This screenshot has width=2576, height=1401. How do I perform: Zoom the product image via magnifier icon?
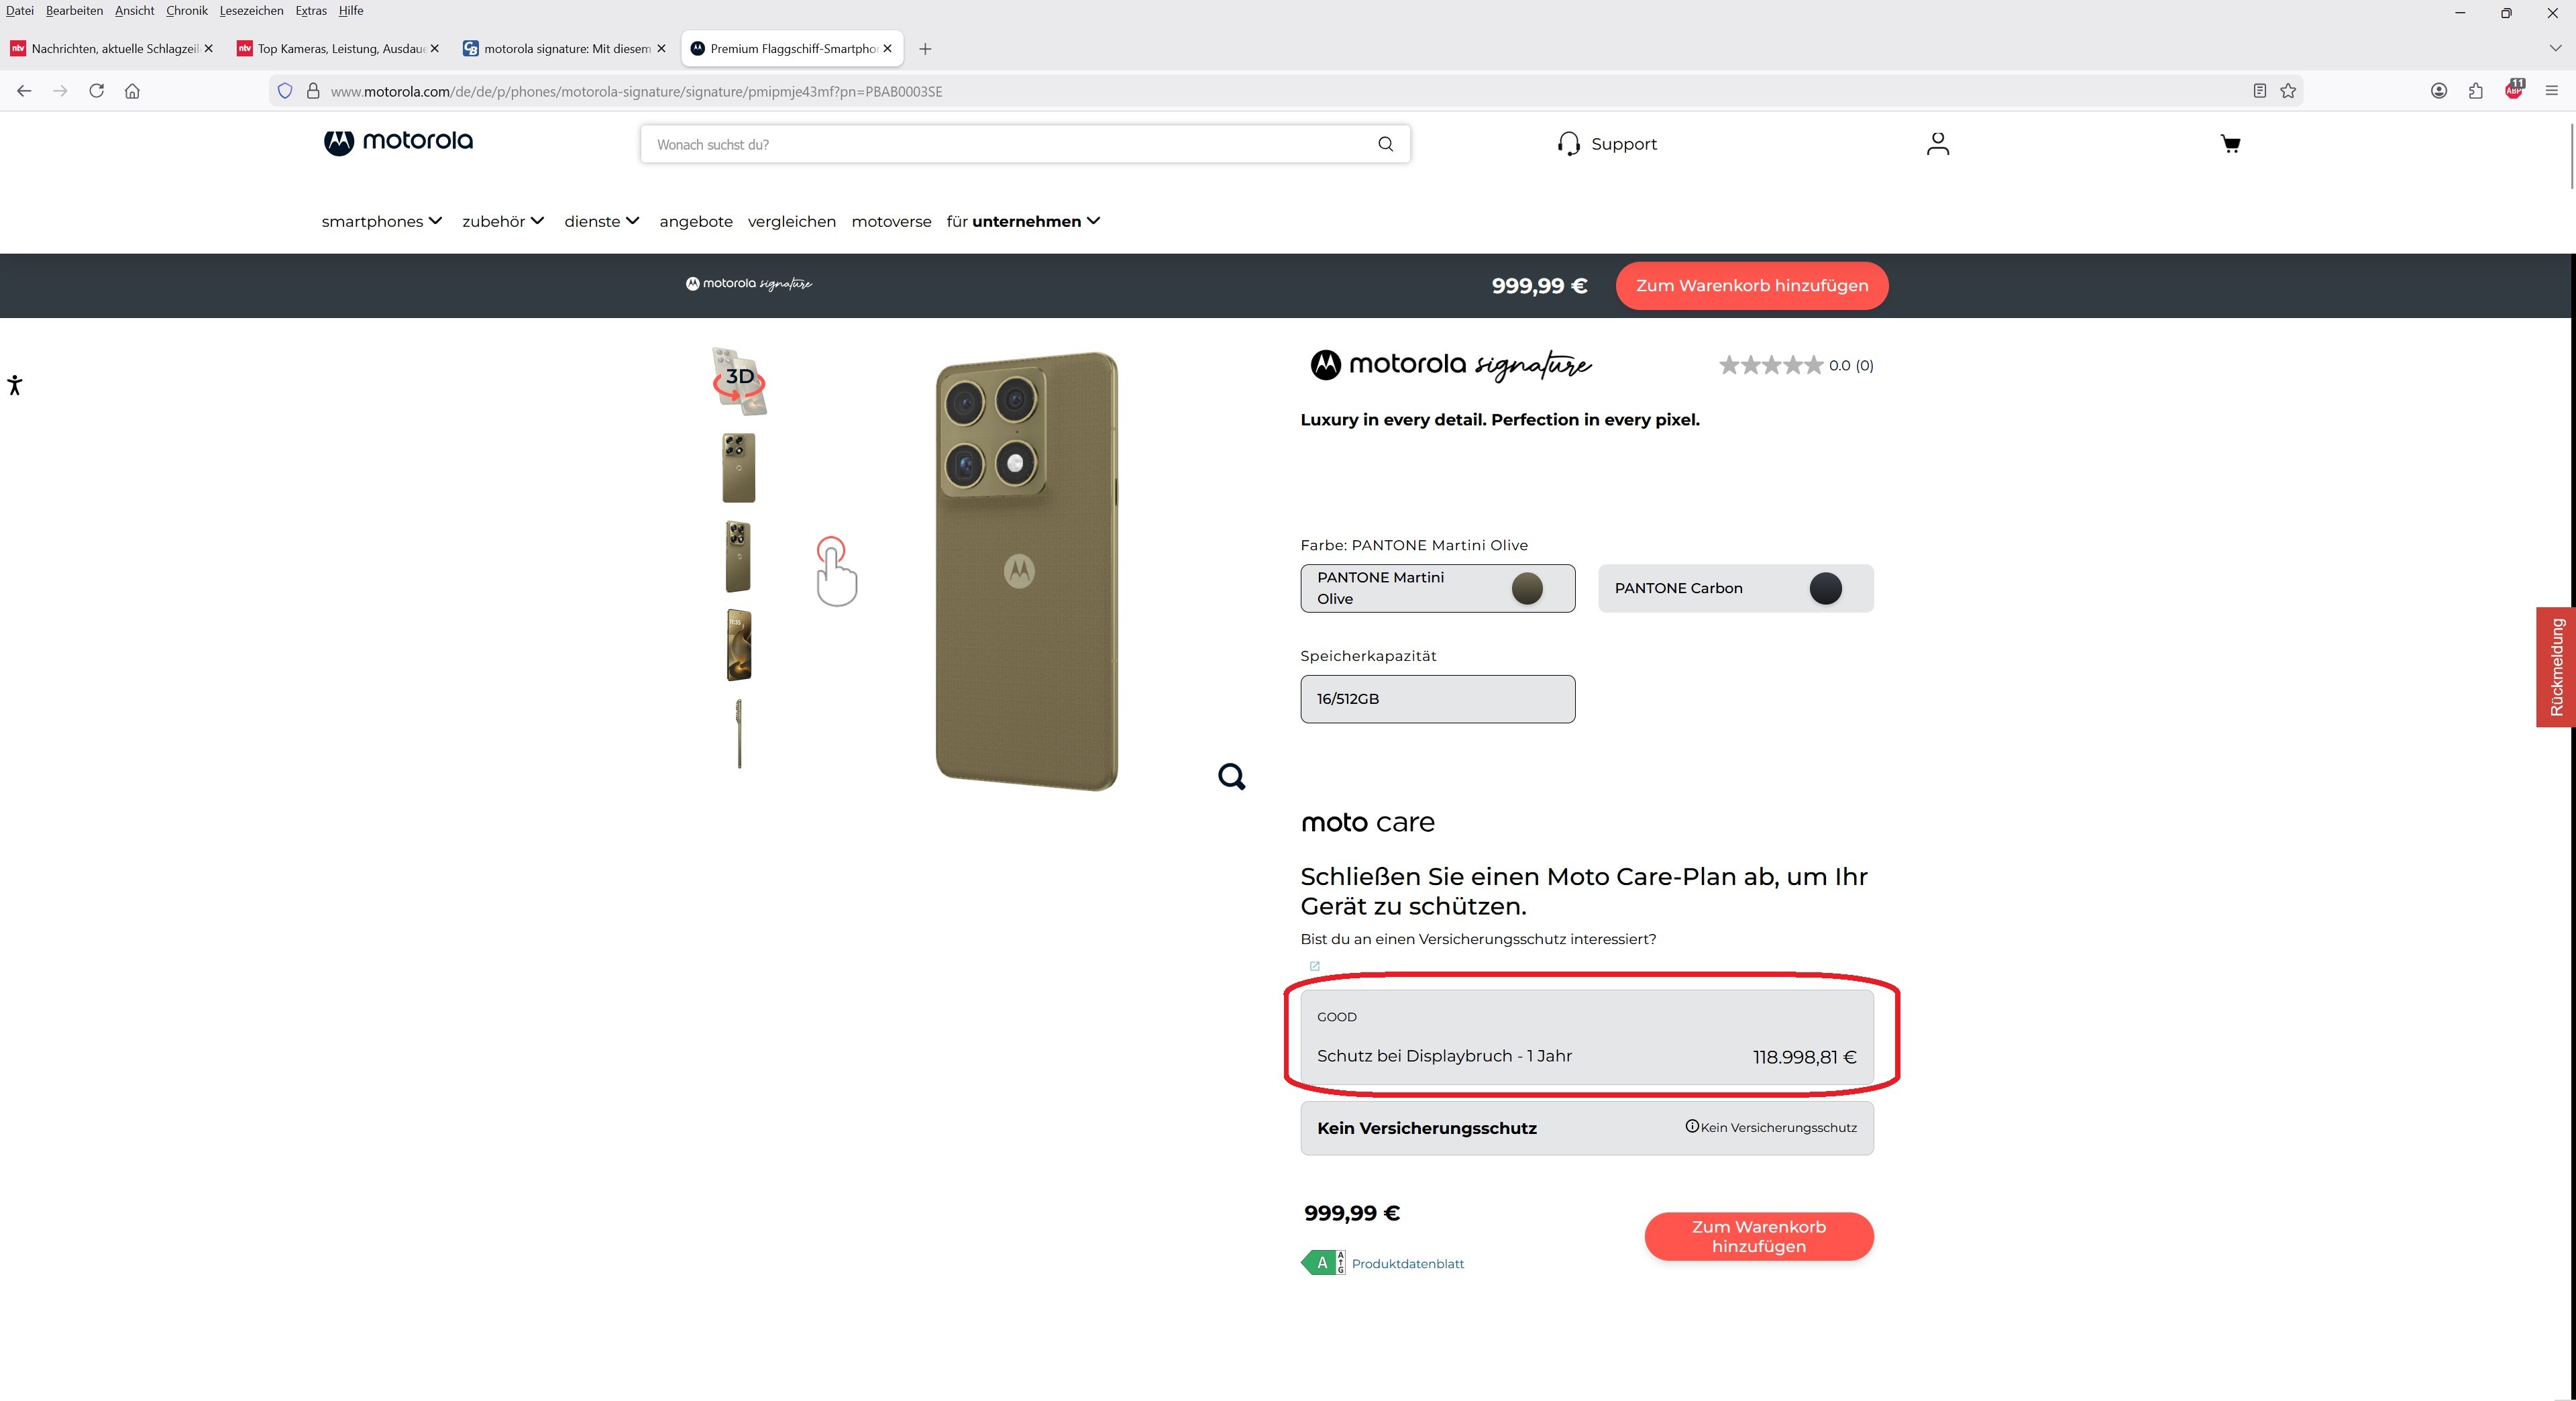pyautogui.click(x=1232, y=776)
